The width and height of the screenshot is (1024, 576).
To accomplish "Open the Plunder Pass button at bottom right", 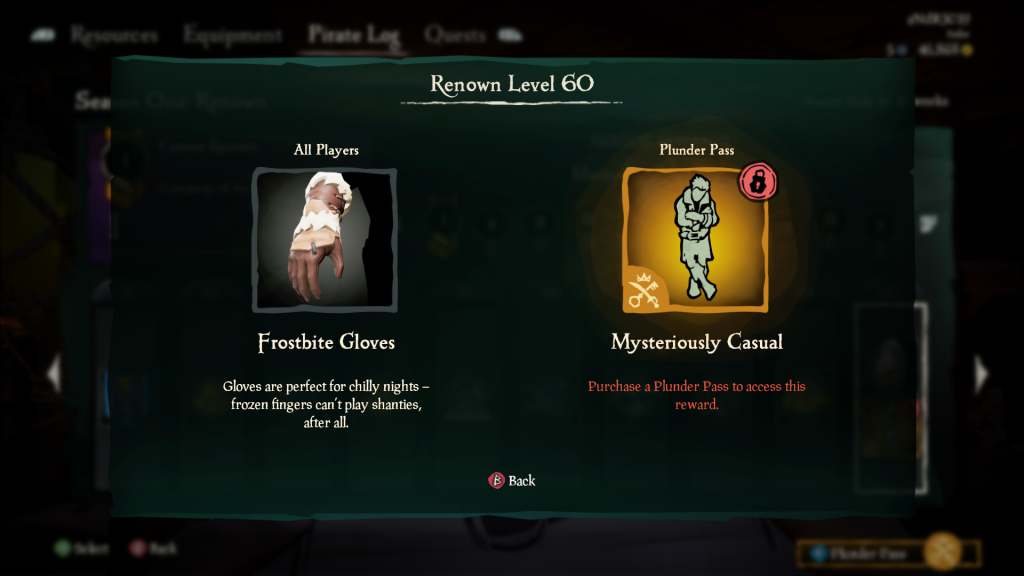I will (889, 553).
